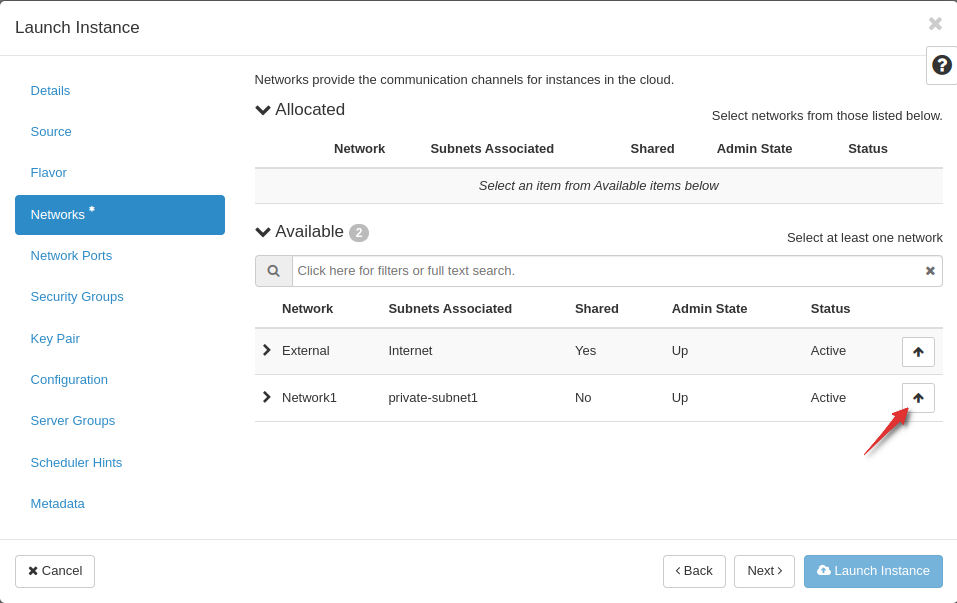Collapse the Available section
The image size is (957, 603).
(263, 232)
